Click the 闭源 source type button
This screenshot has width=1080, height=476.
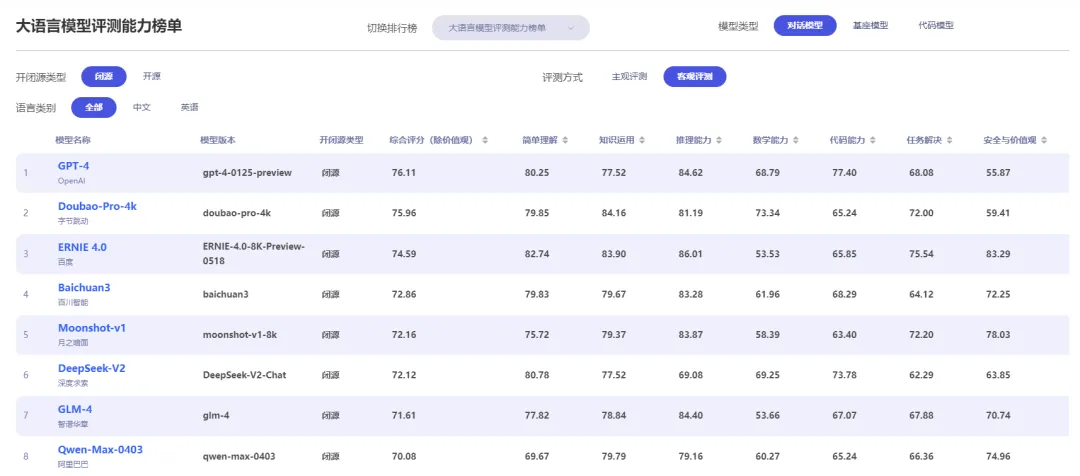point(104,76)
